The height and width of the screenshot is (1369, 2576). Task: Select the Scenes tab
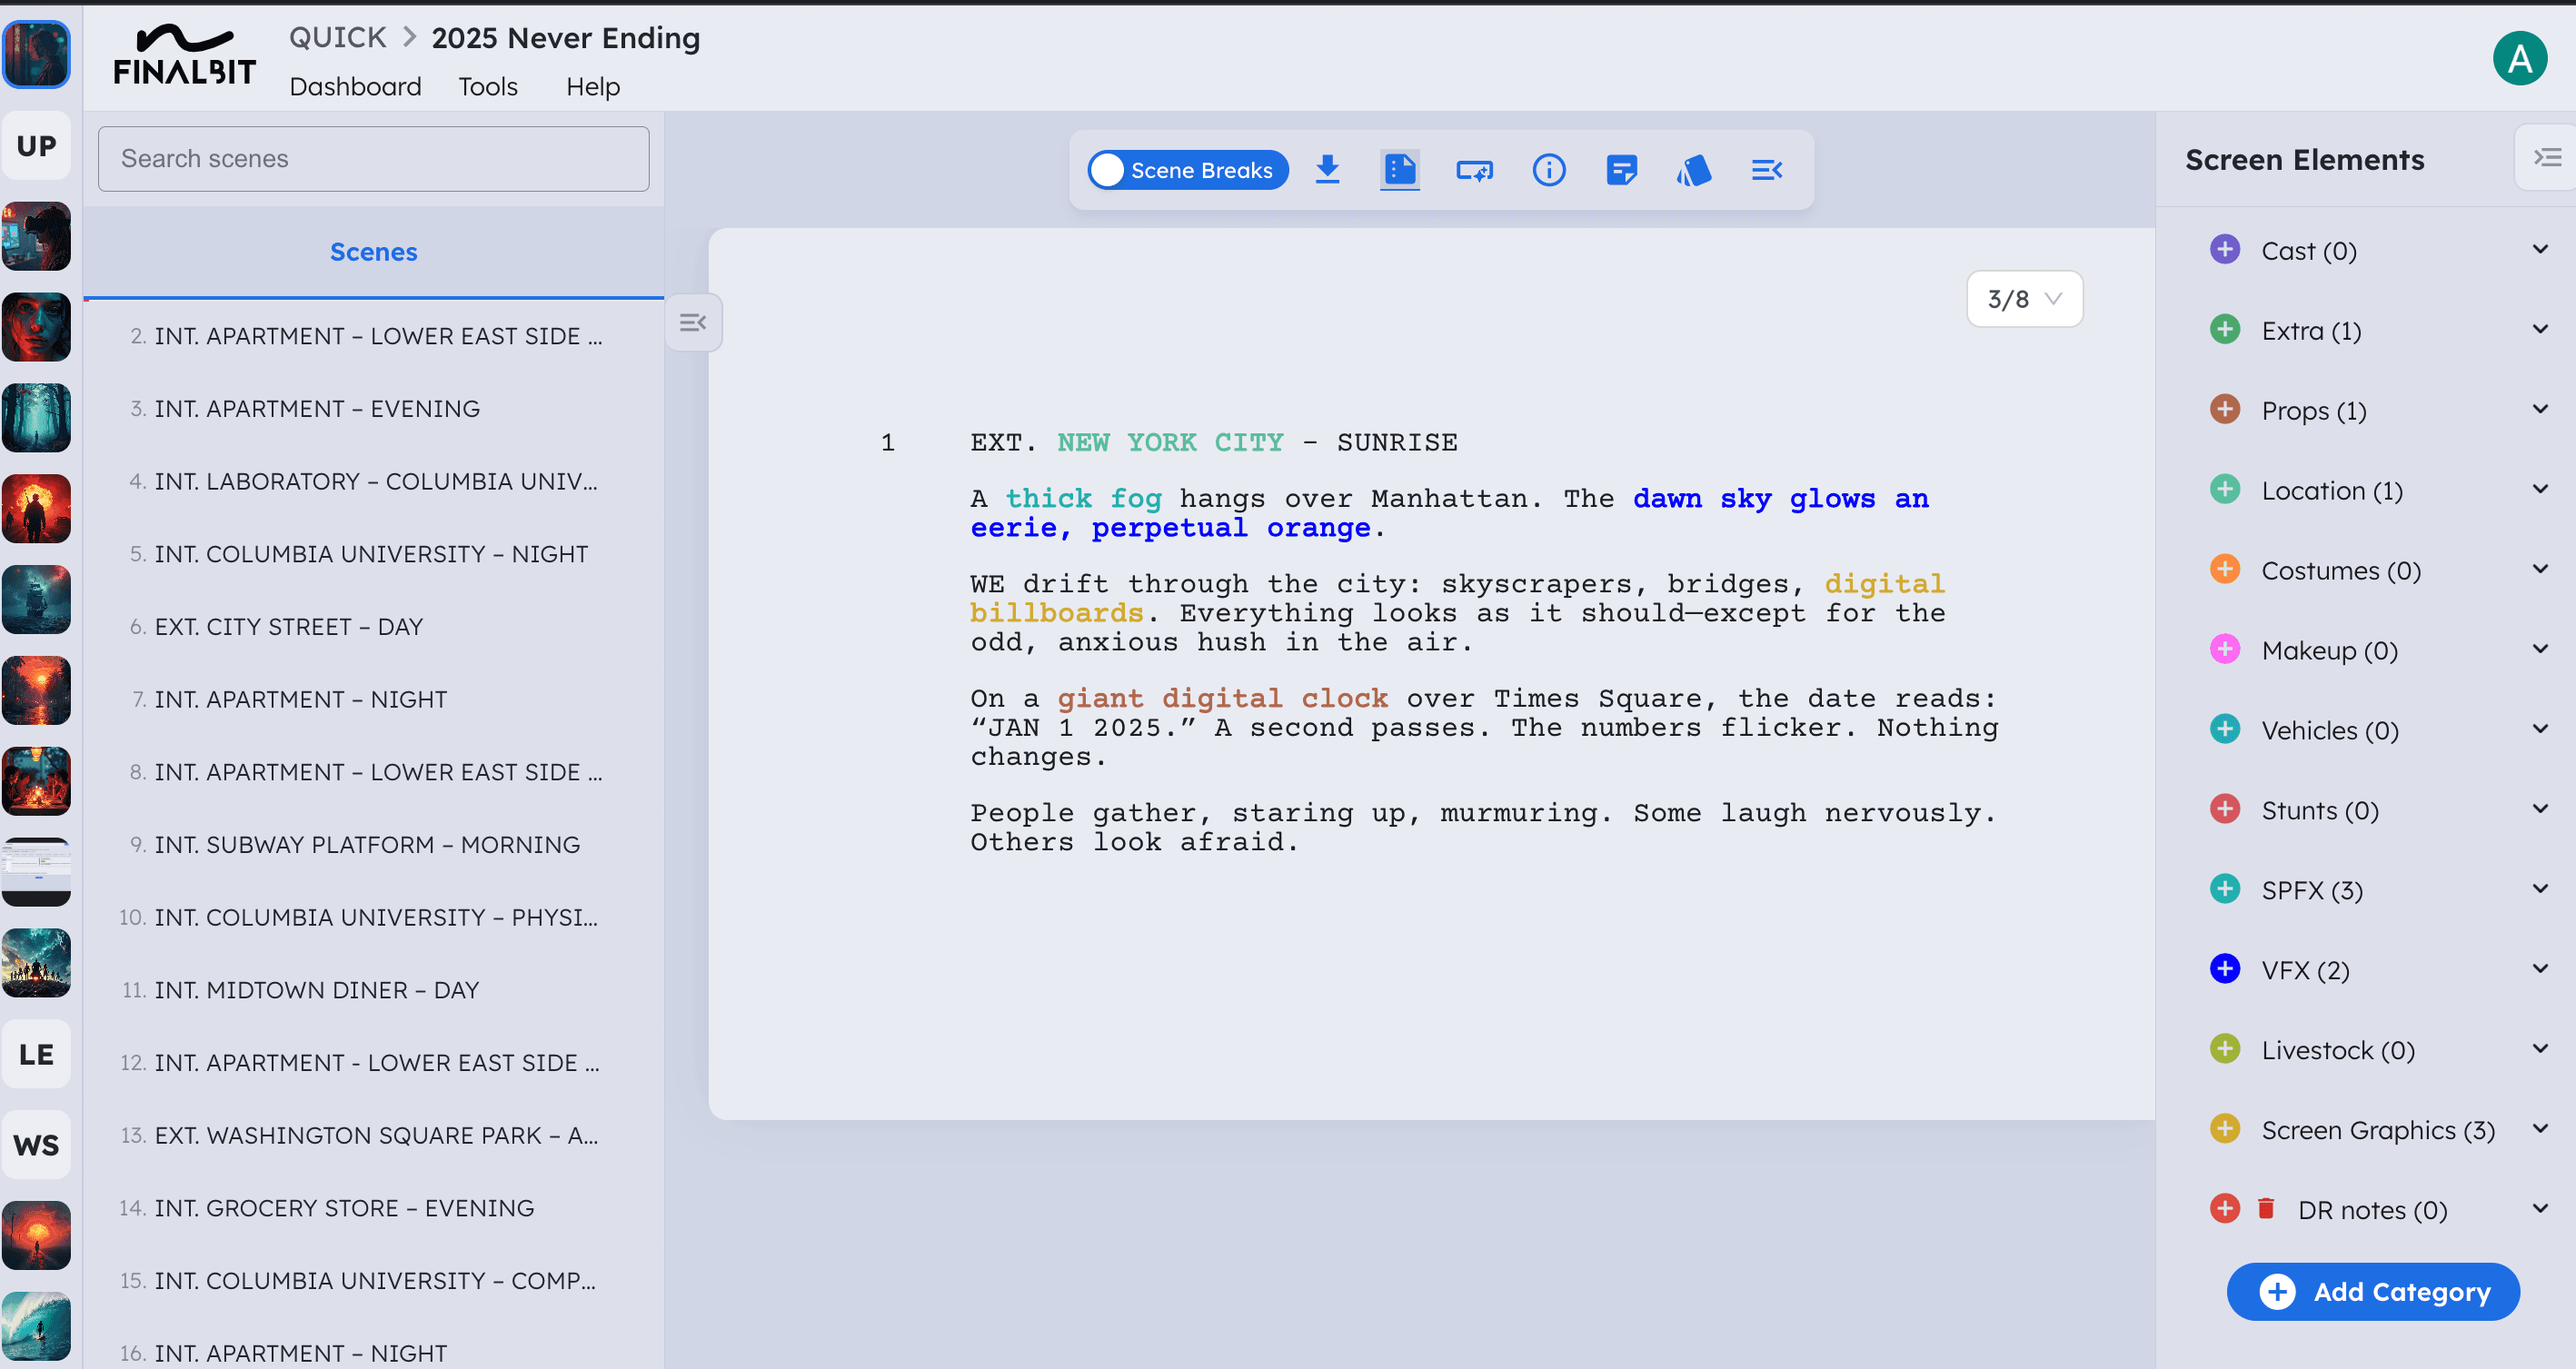373,252
